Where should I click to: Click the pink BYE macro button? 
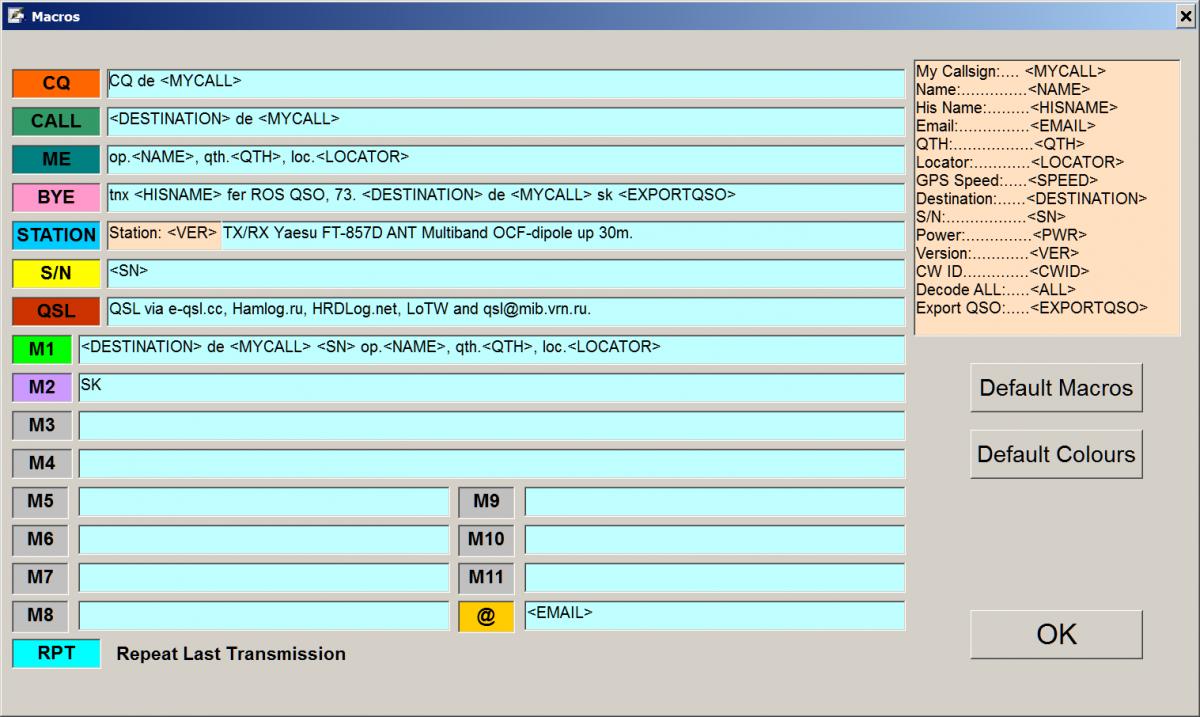(x=56, y=198)
